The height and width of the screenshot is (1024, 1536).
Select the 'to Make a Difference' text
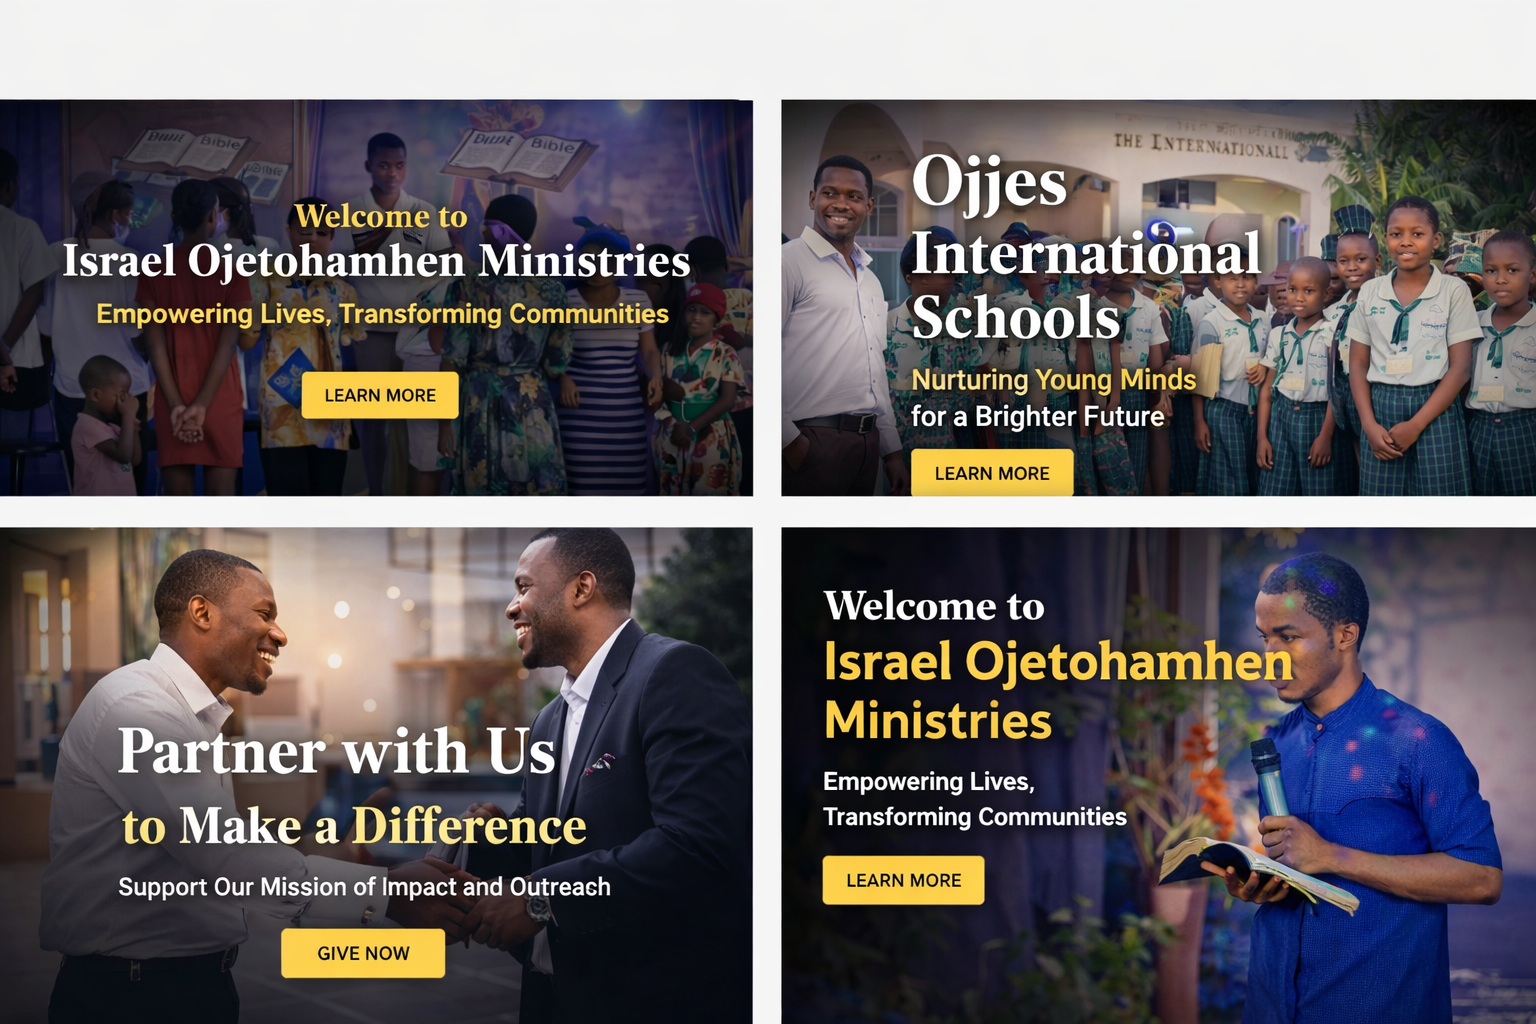[354, 827]
